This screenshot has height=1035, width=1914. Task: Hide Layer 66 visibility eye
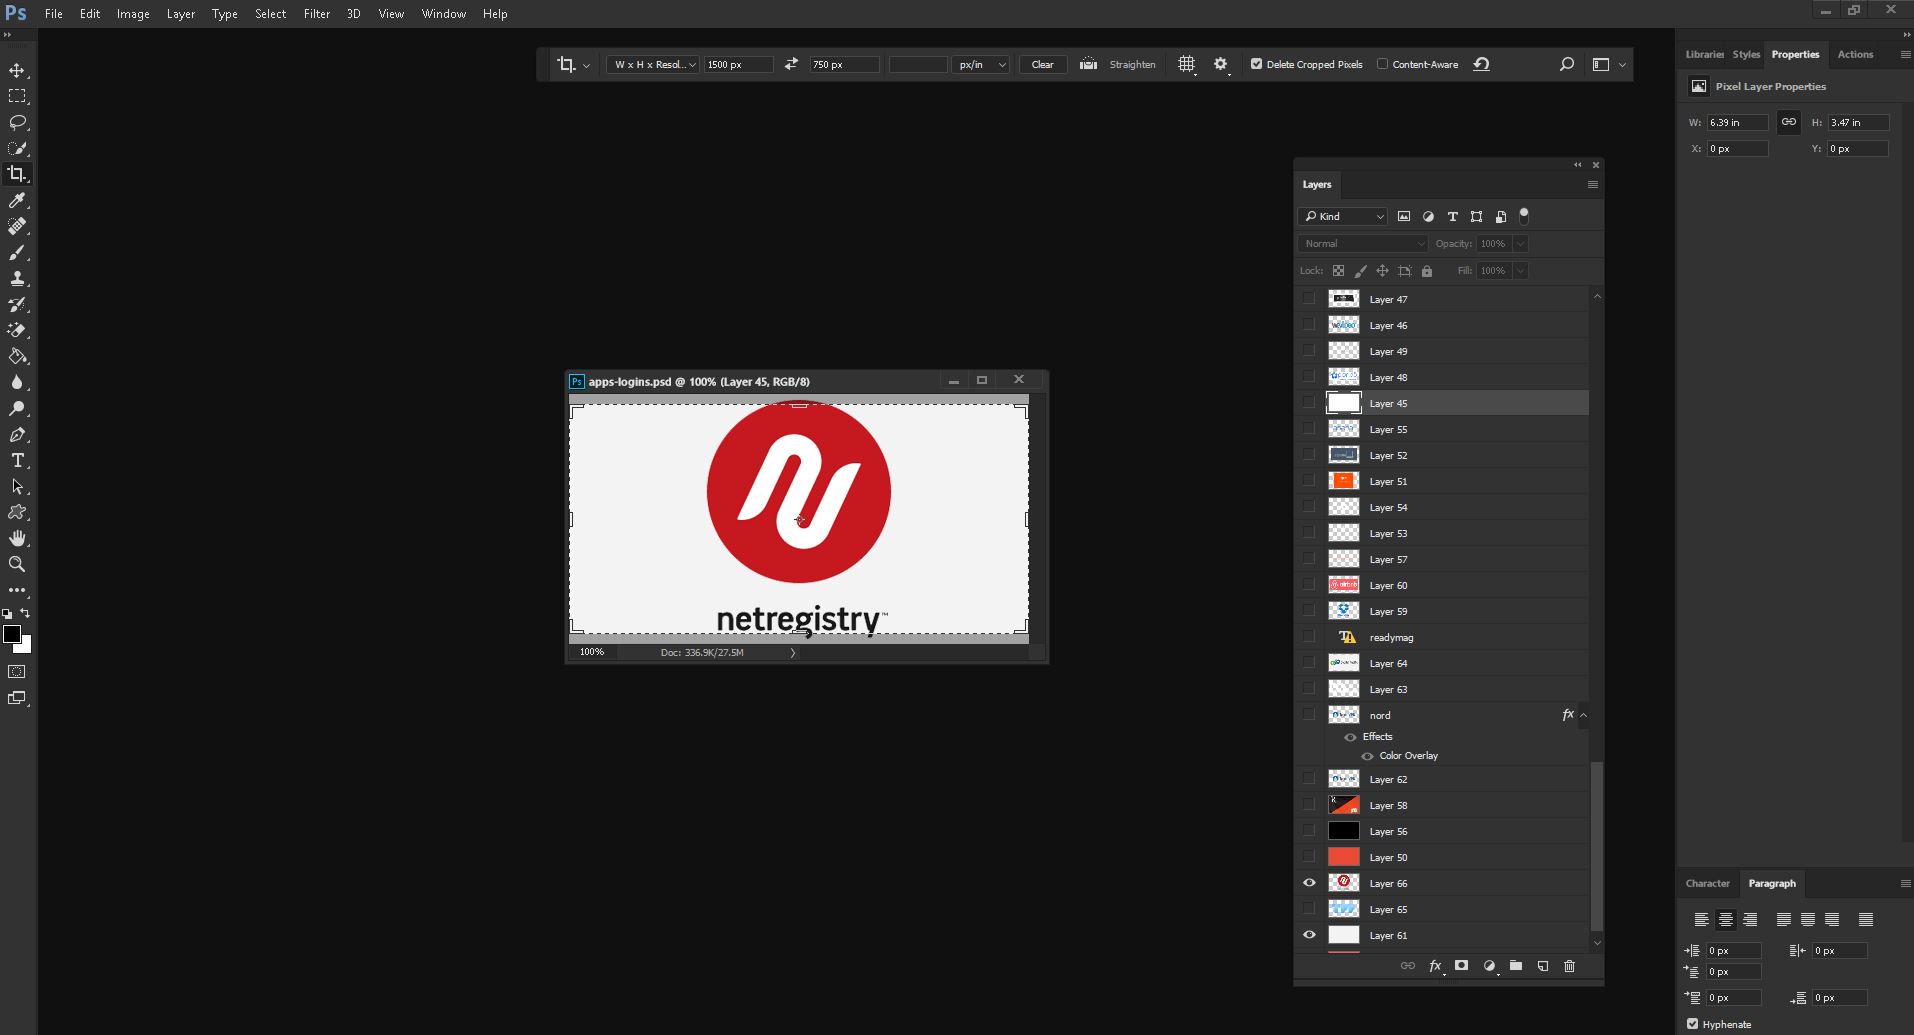pyautogui.click(x=1309, y=883)
